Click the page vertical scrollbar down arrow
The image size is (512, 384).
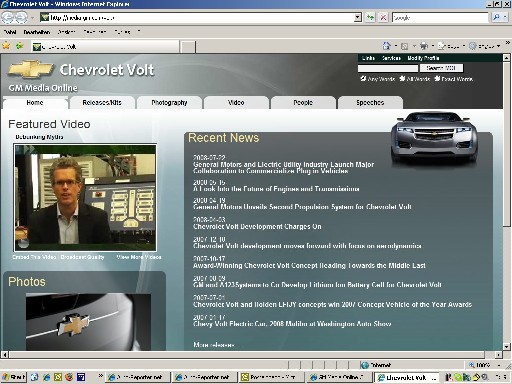click(506, 347)
